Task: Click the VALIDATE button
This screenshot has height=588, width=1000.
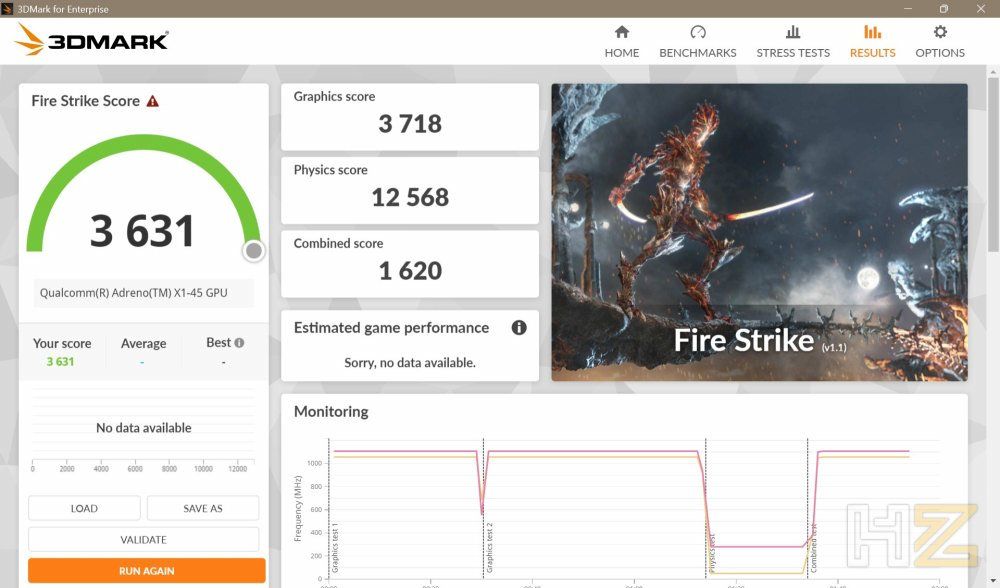Action: (143, 540)
